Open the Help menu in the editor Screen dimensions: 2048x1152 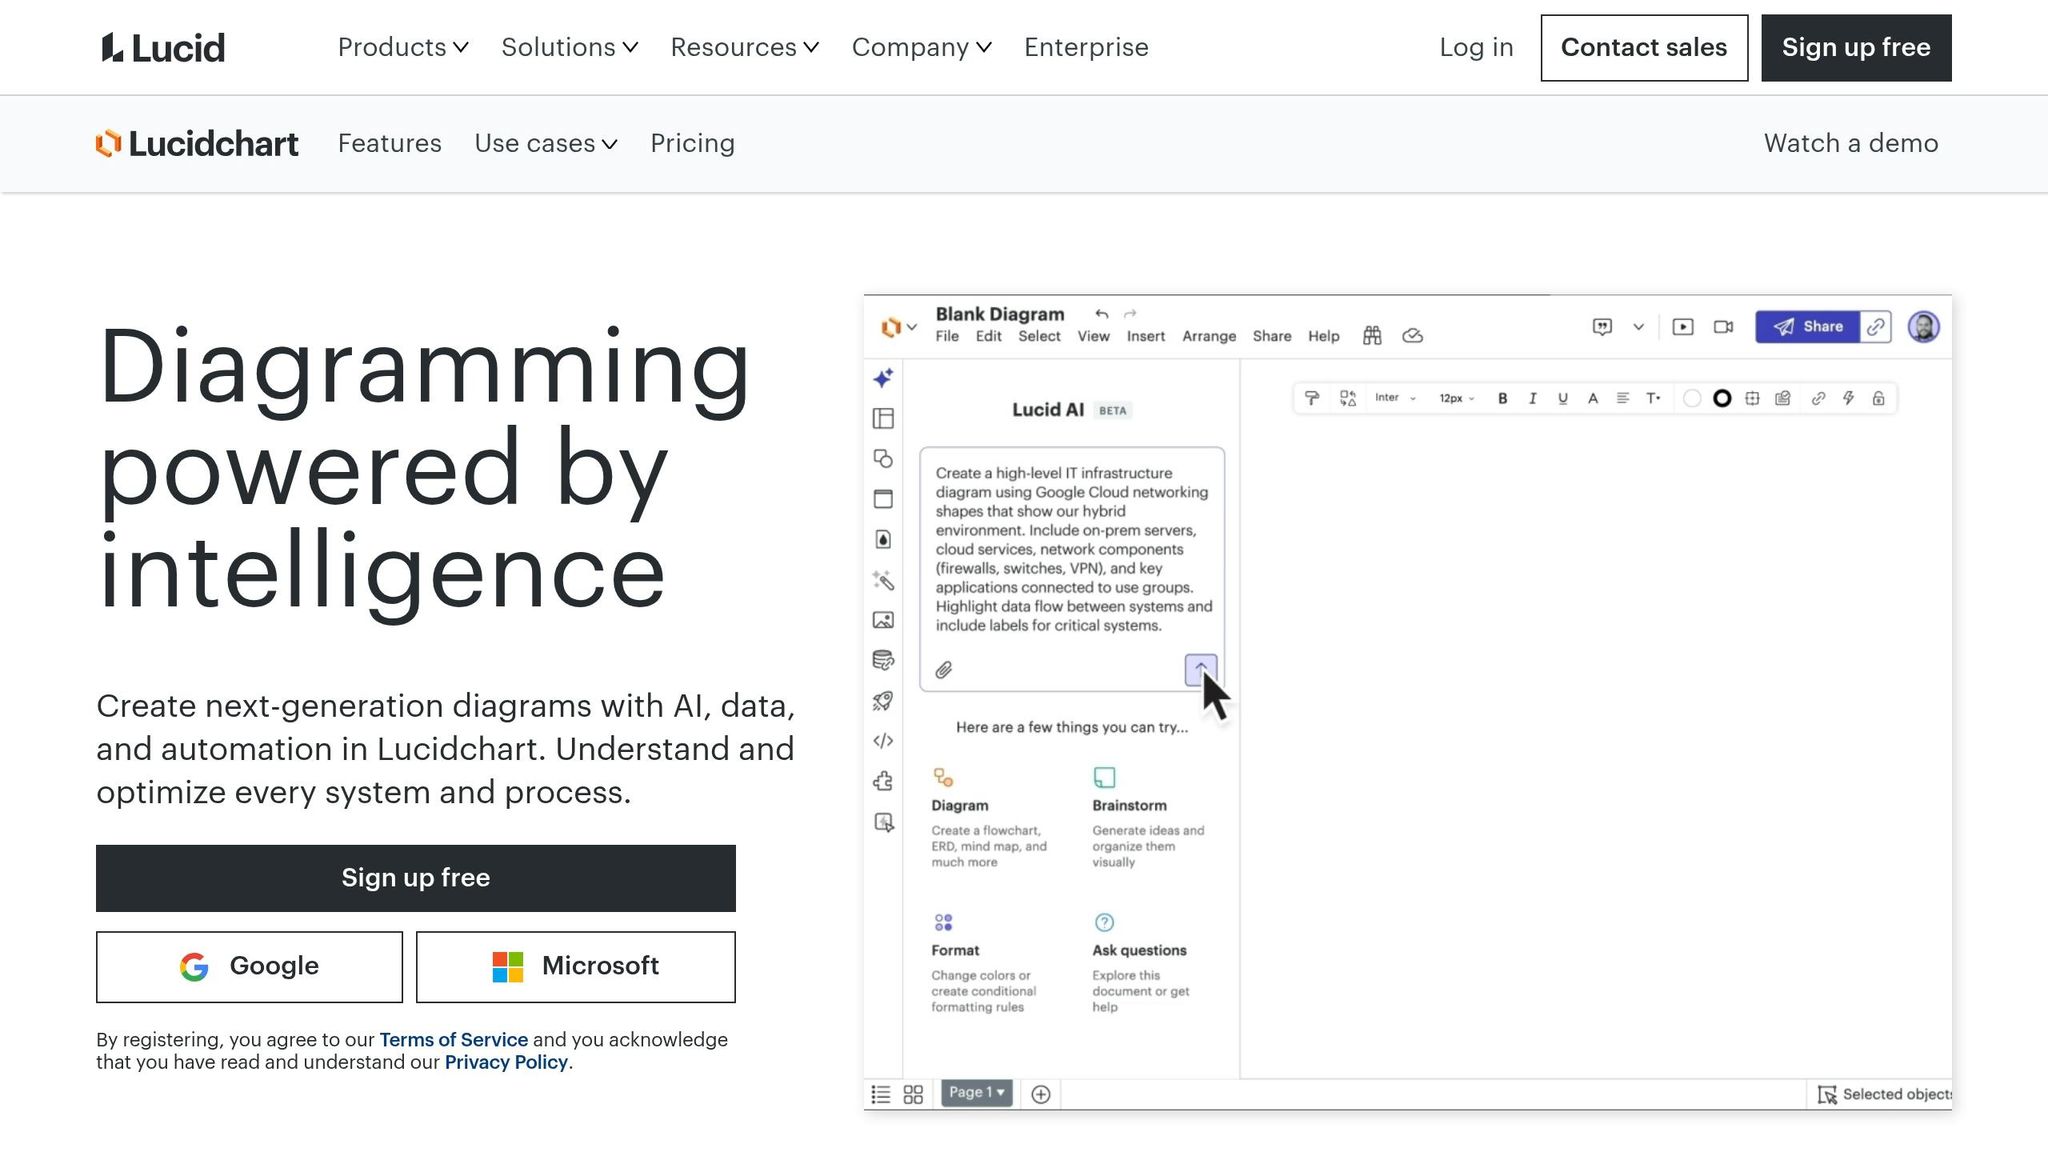tap(1323, 336)
